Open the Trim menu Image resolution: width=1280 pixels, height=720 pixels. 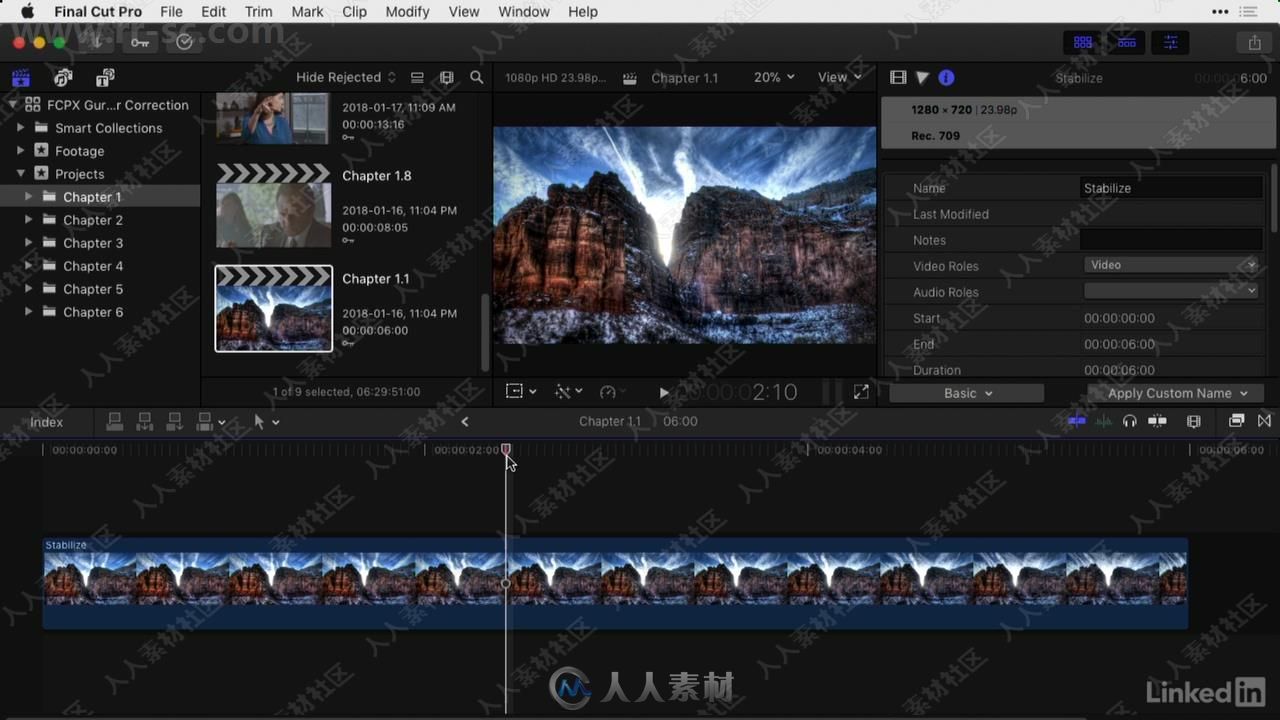coord(258,12)
